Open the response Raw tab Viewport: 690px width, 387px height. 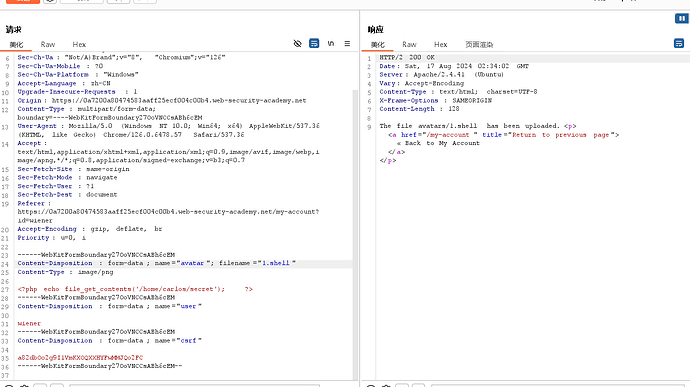click(x=409, y=44)
